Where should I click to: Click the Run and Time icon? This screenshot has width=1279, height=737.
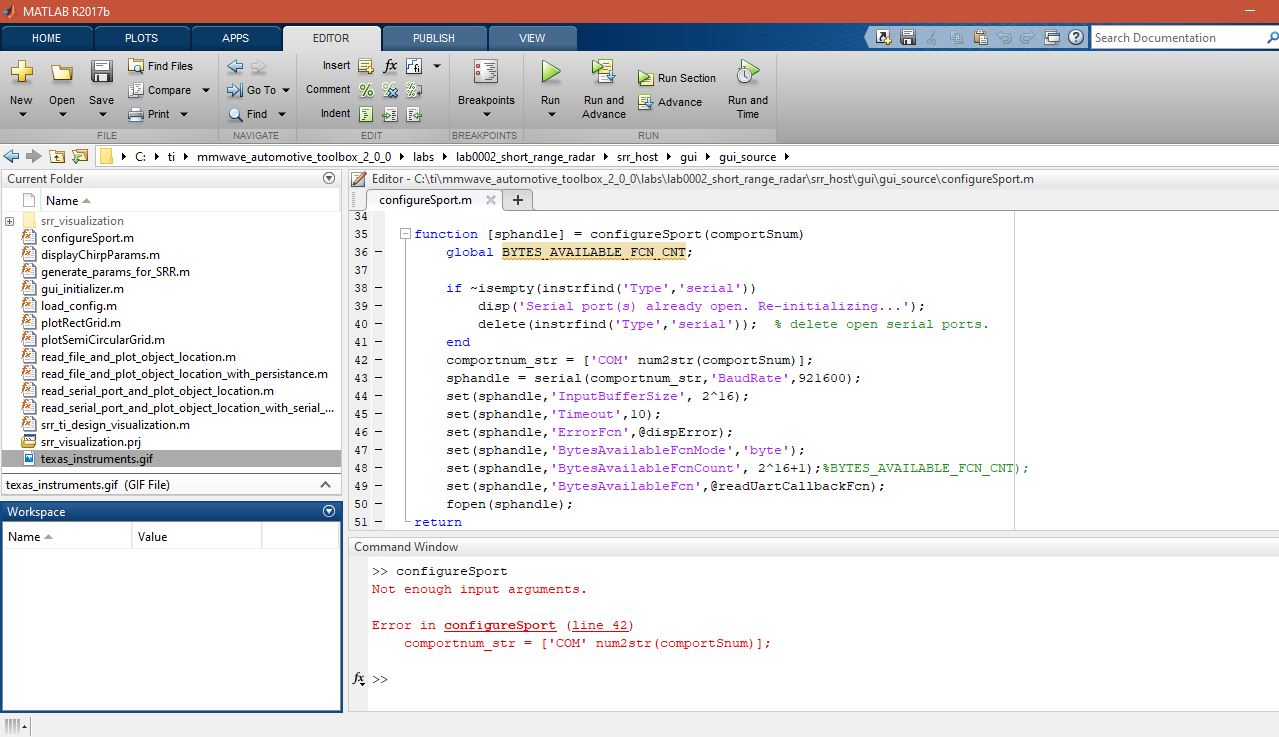point(747,72)
